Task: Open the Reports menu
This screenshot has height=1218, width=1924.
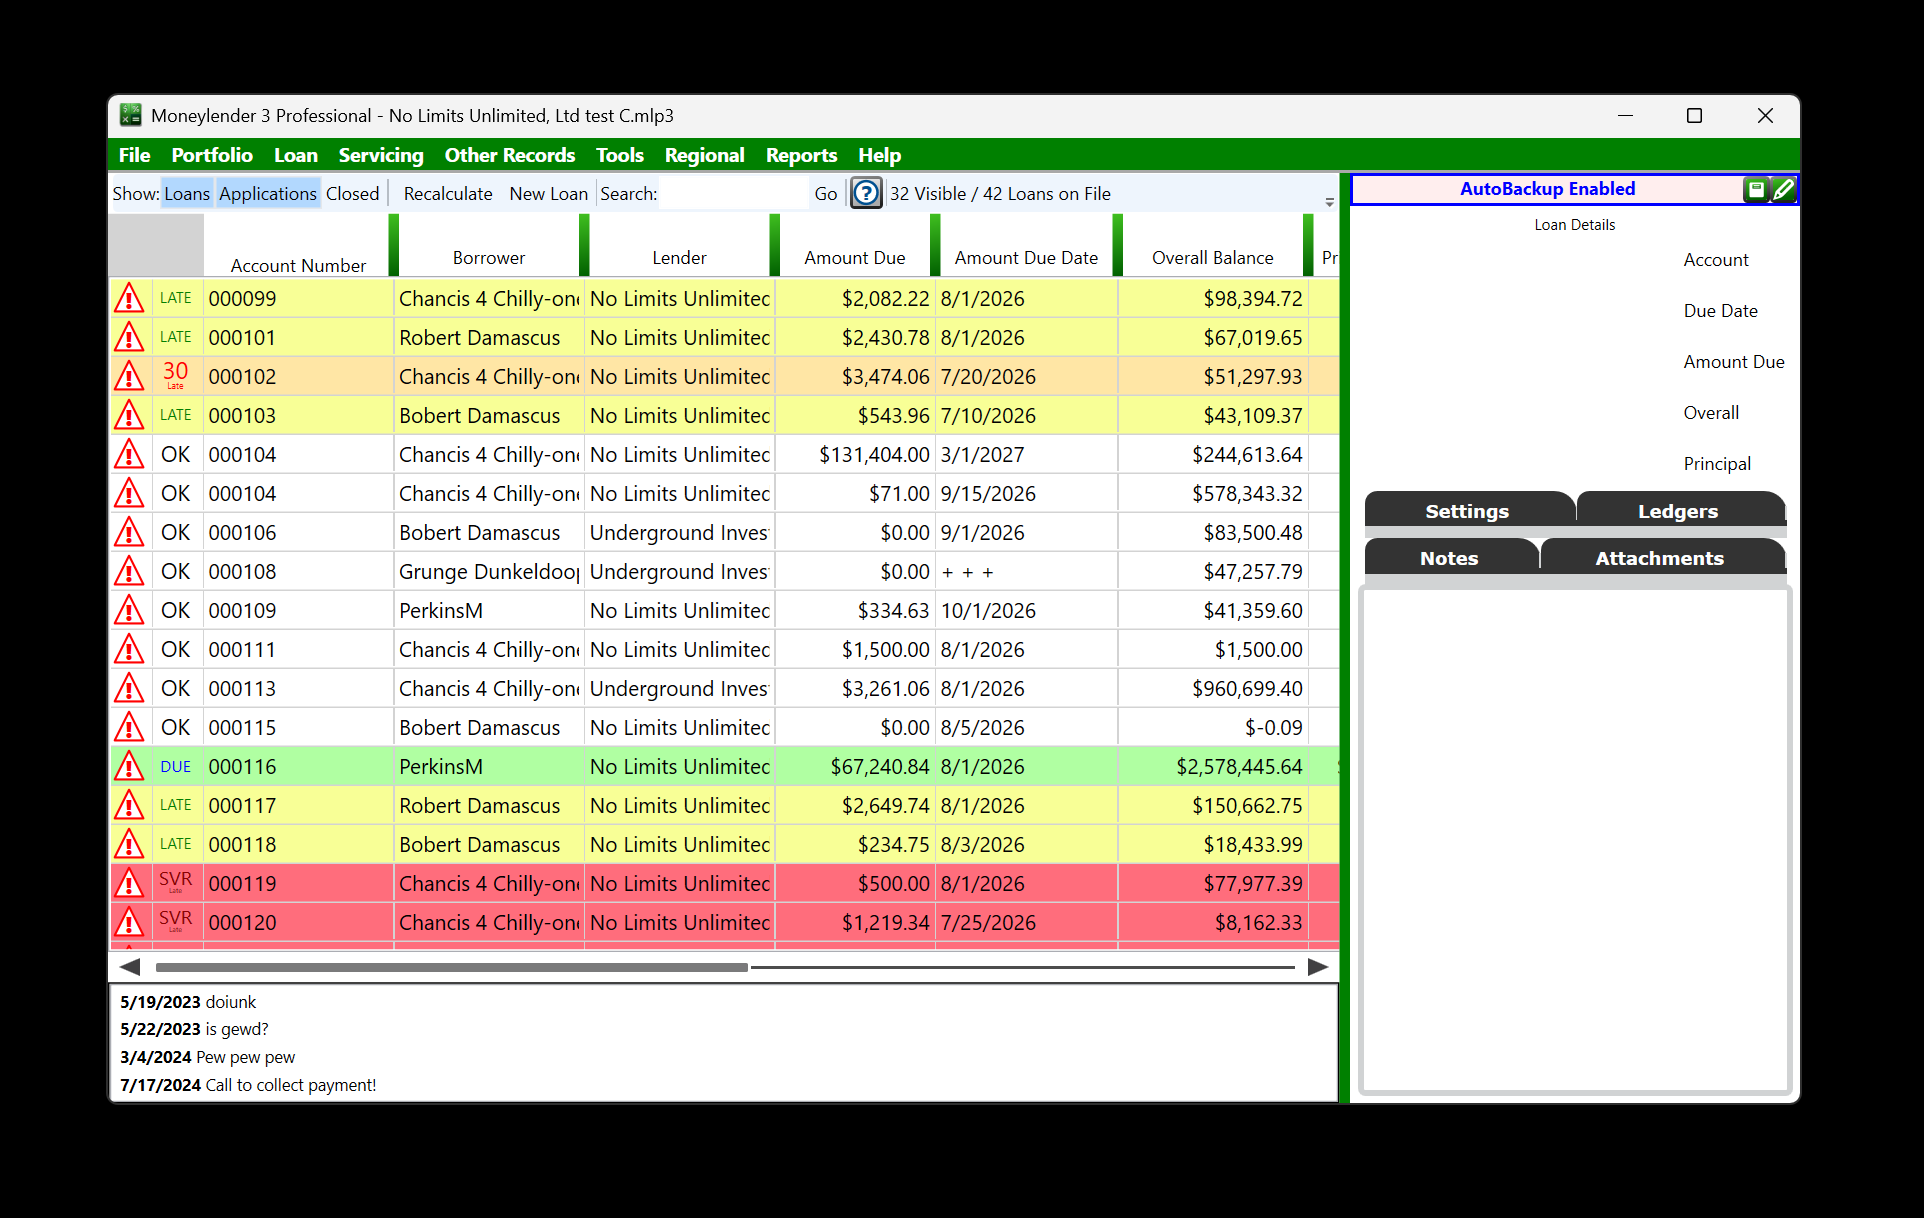Action: [x=801, y=155]
